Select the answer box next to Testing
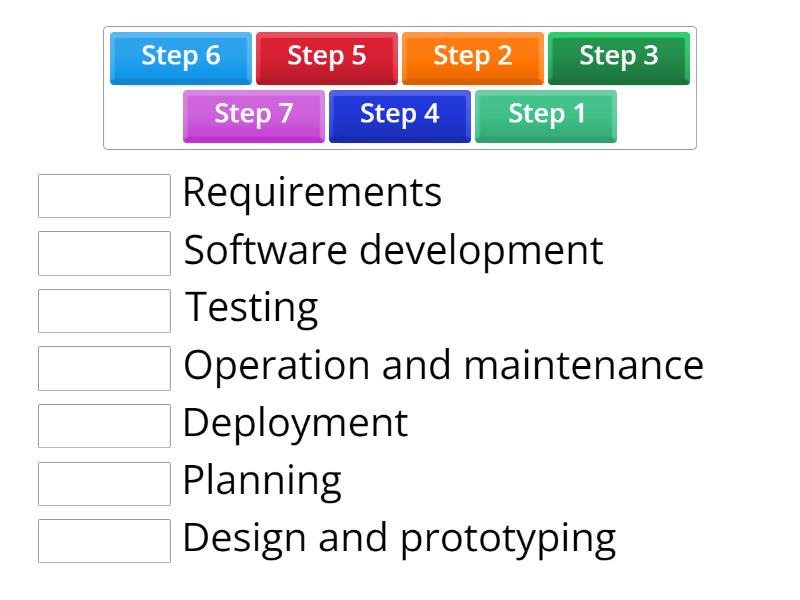Viewport: 800px width, 600px height. click(104, 311)
